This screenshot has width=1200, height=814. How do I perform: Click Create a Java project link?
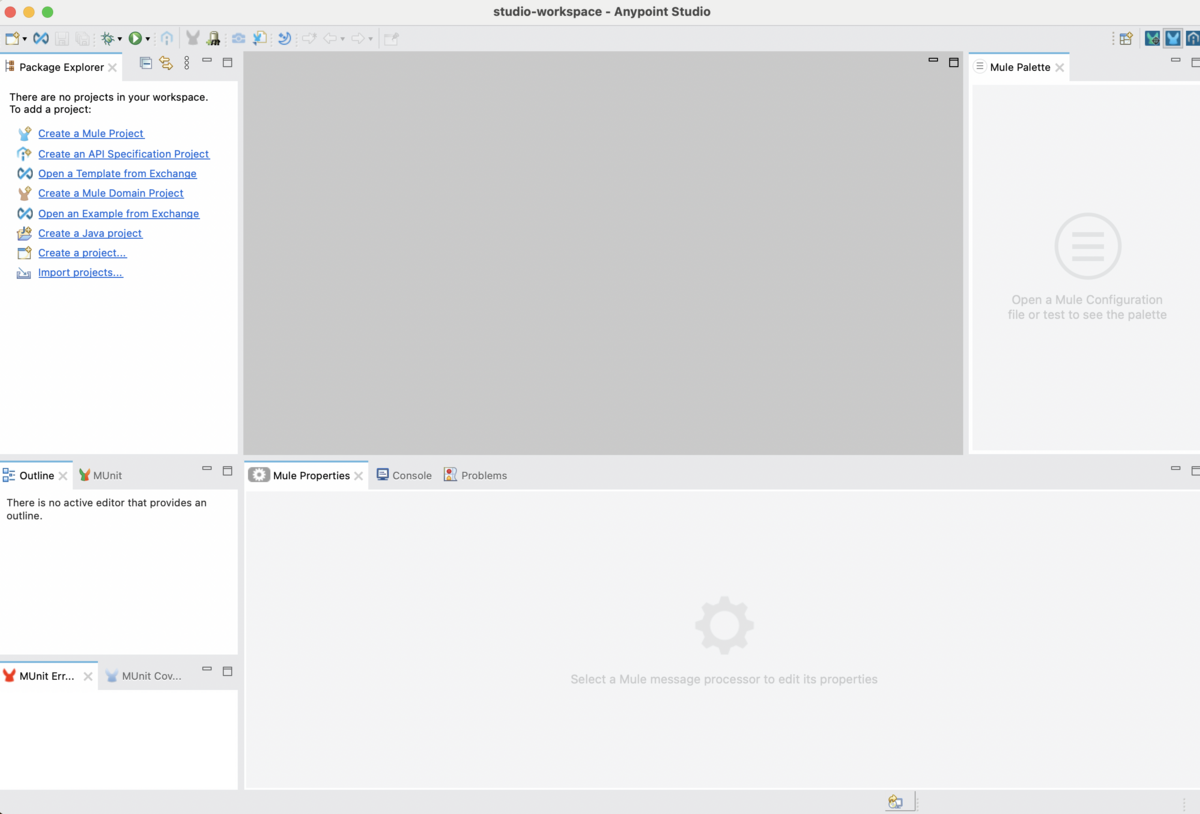point(90,233)
